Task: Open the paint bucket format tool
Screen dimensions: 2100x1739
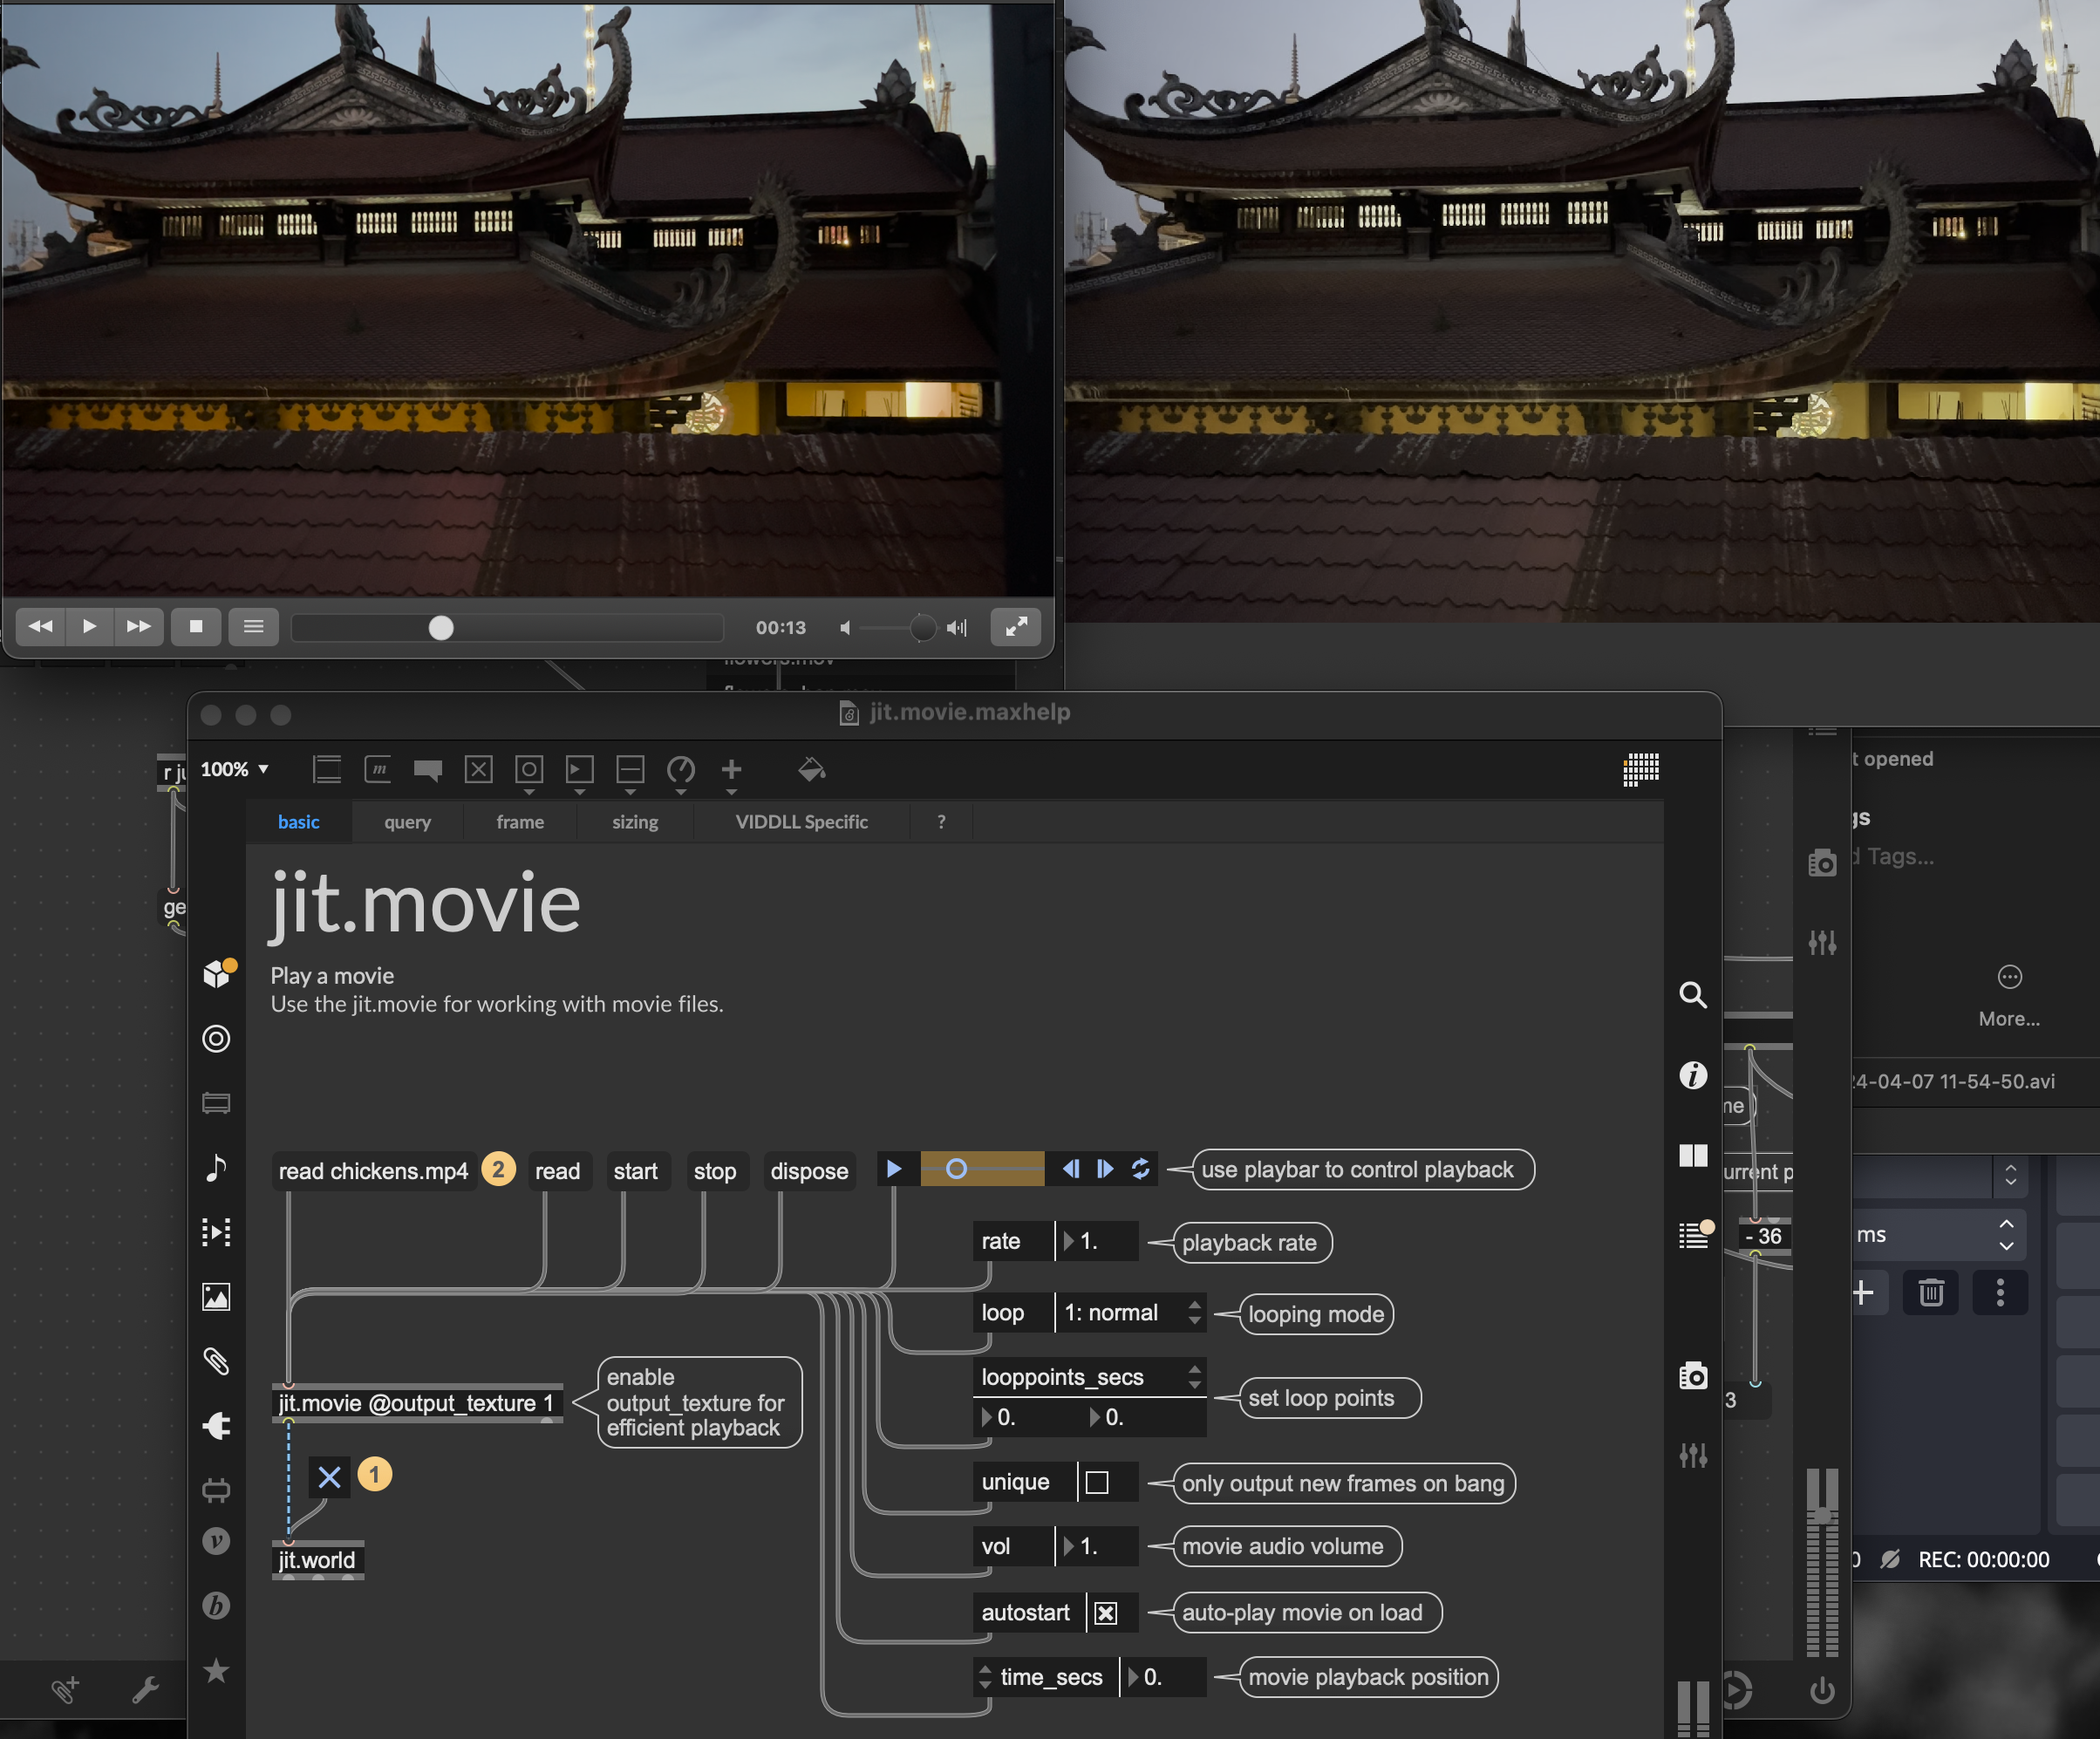Action: tap(811, 769)
